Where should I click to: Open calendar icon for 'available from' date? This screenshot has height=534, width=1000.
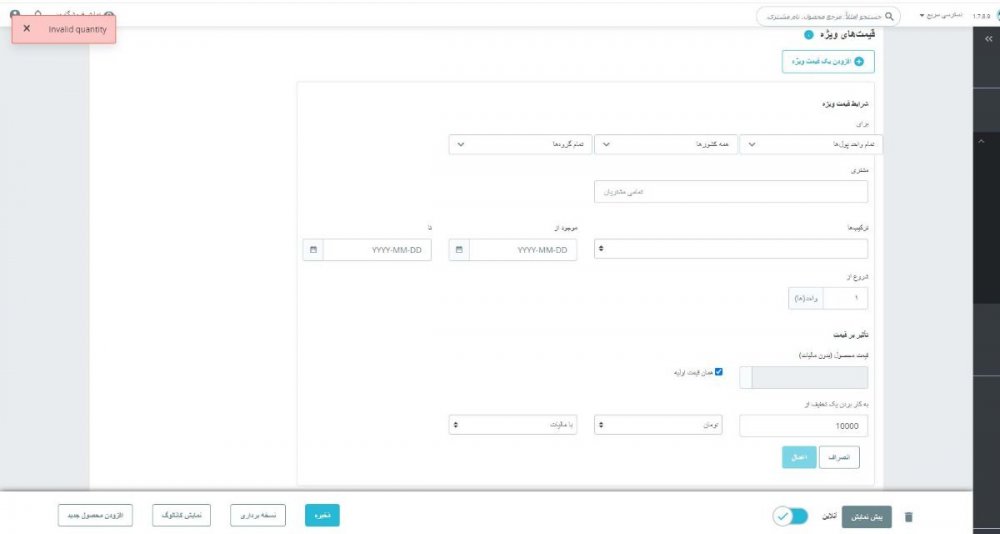pyautogui.click(x=459, y=250)
